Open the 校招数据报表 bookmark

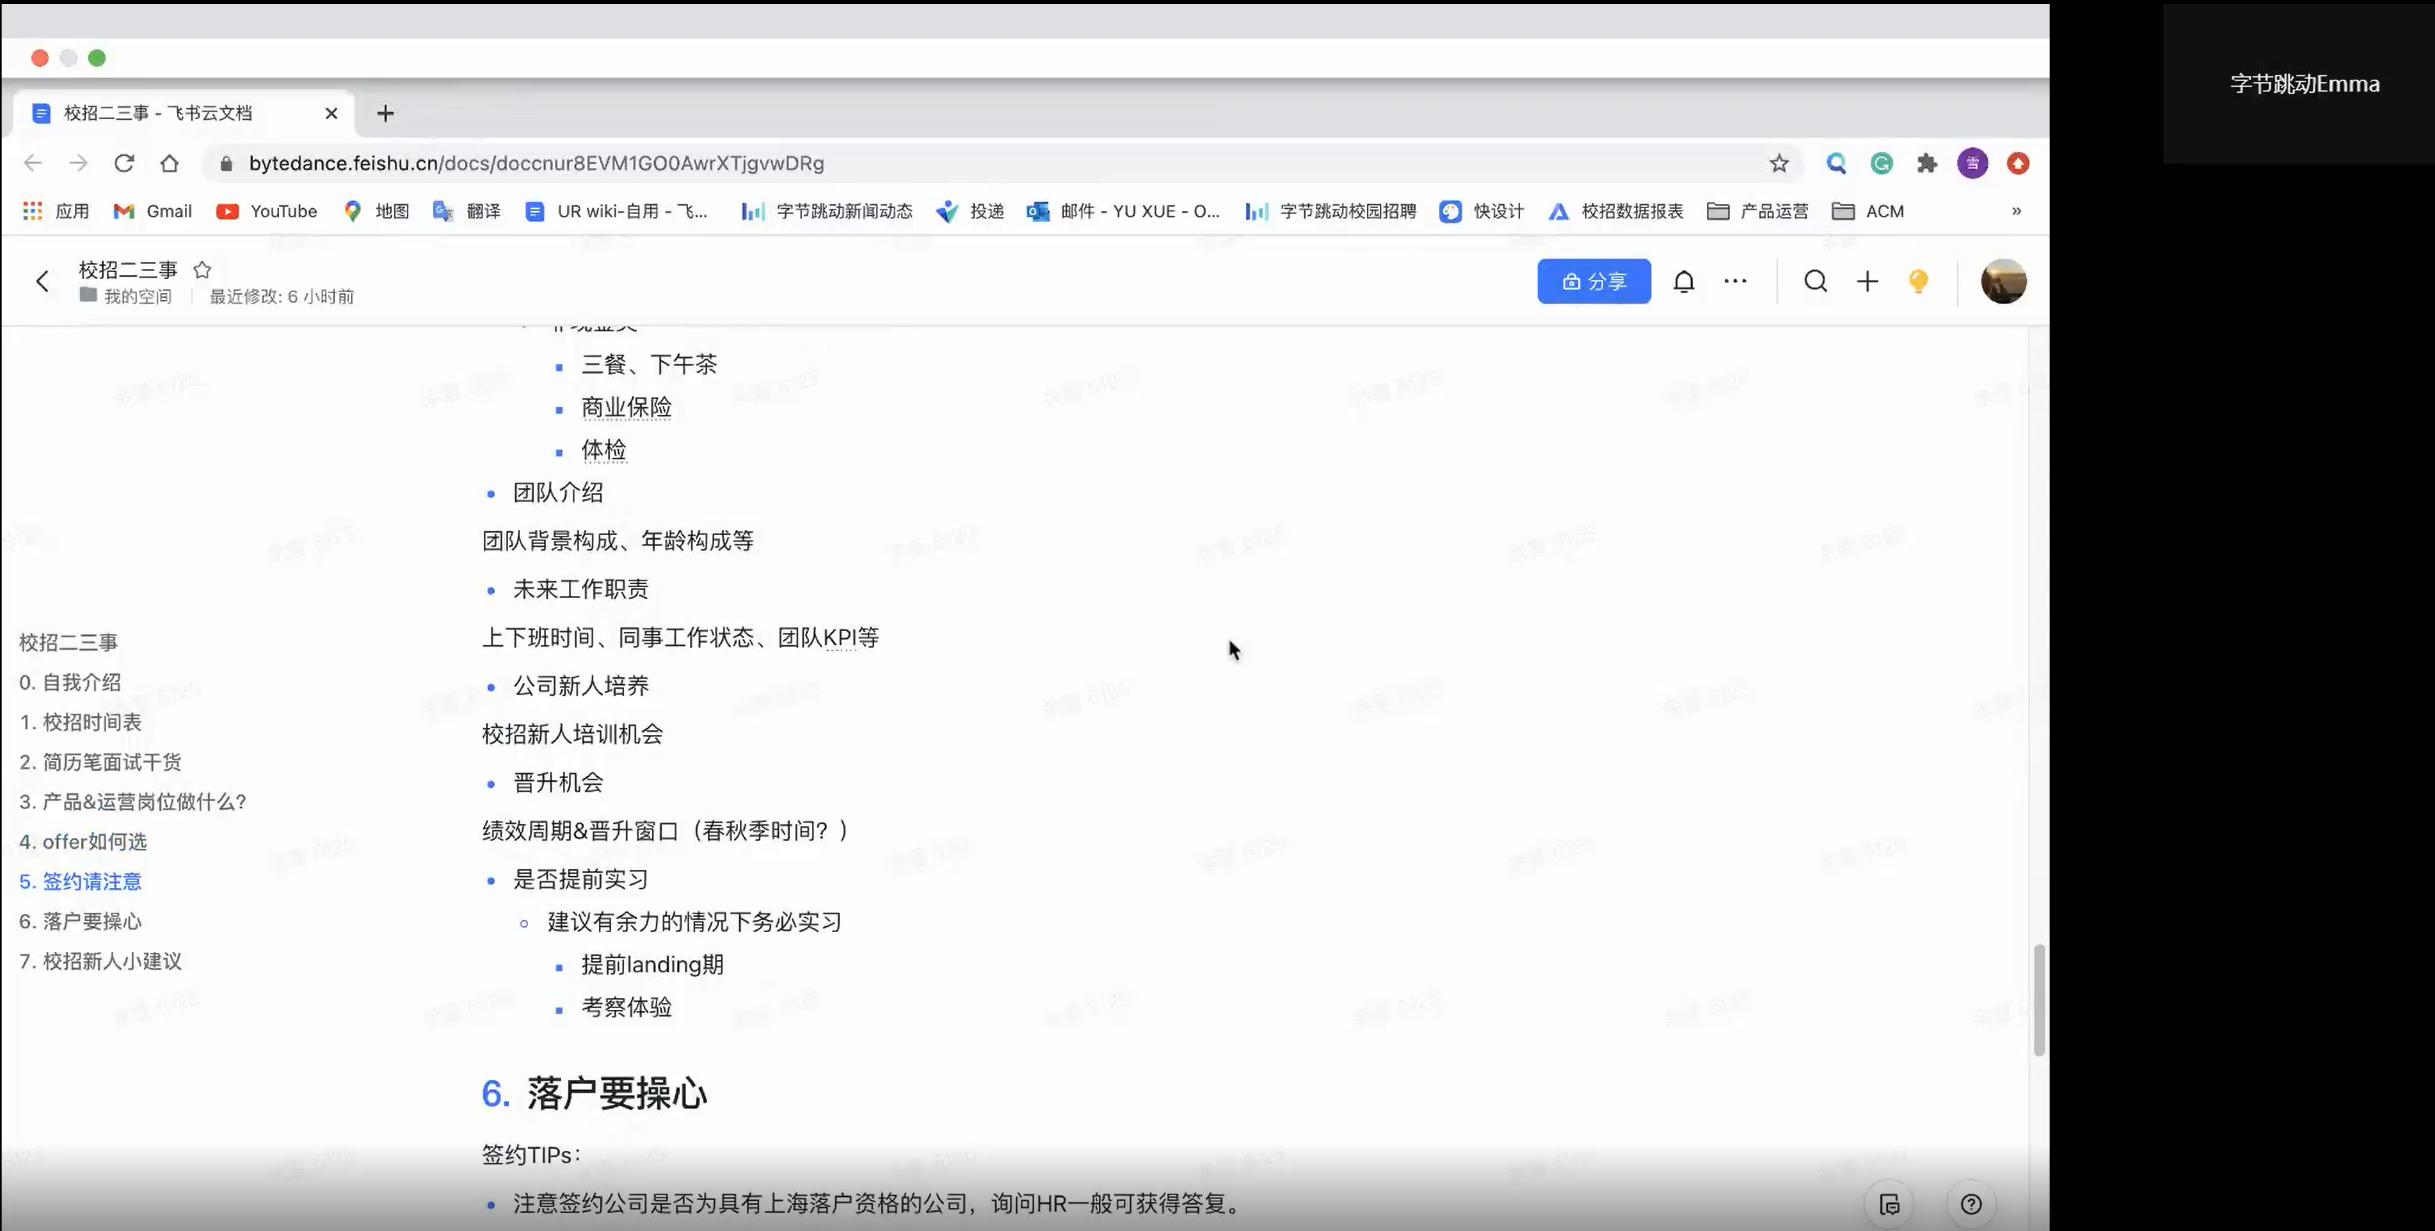(1616, 211)
